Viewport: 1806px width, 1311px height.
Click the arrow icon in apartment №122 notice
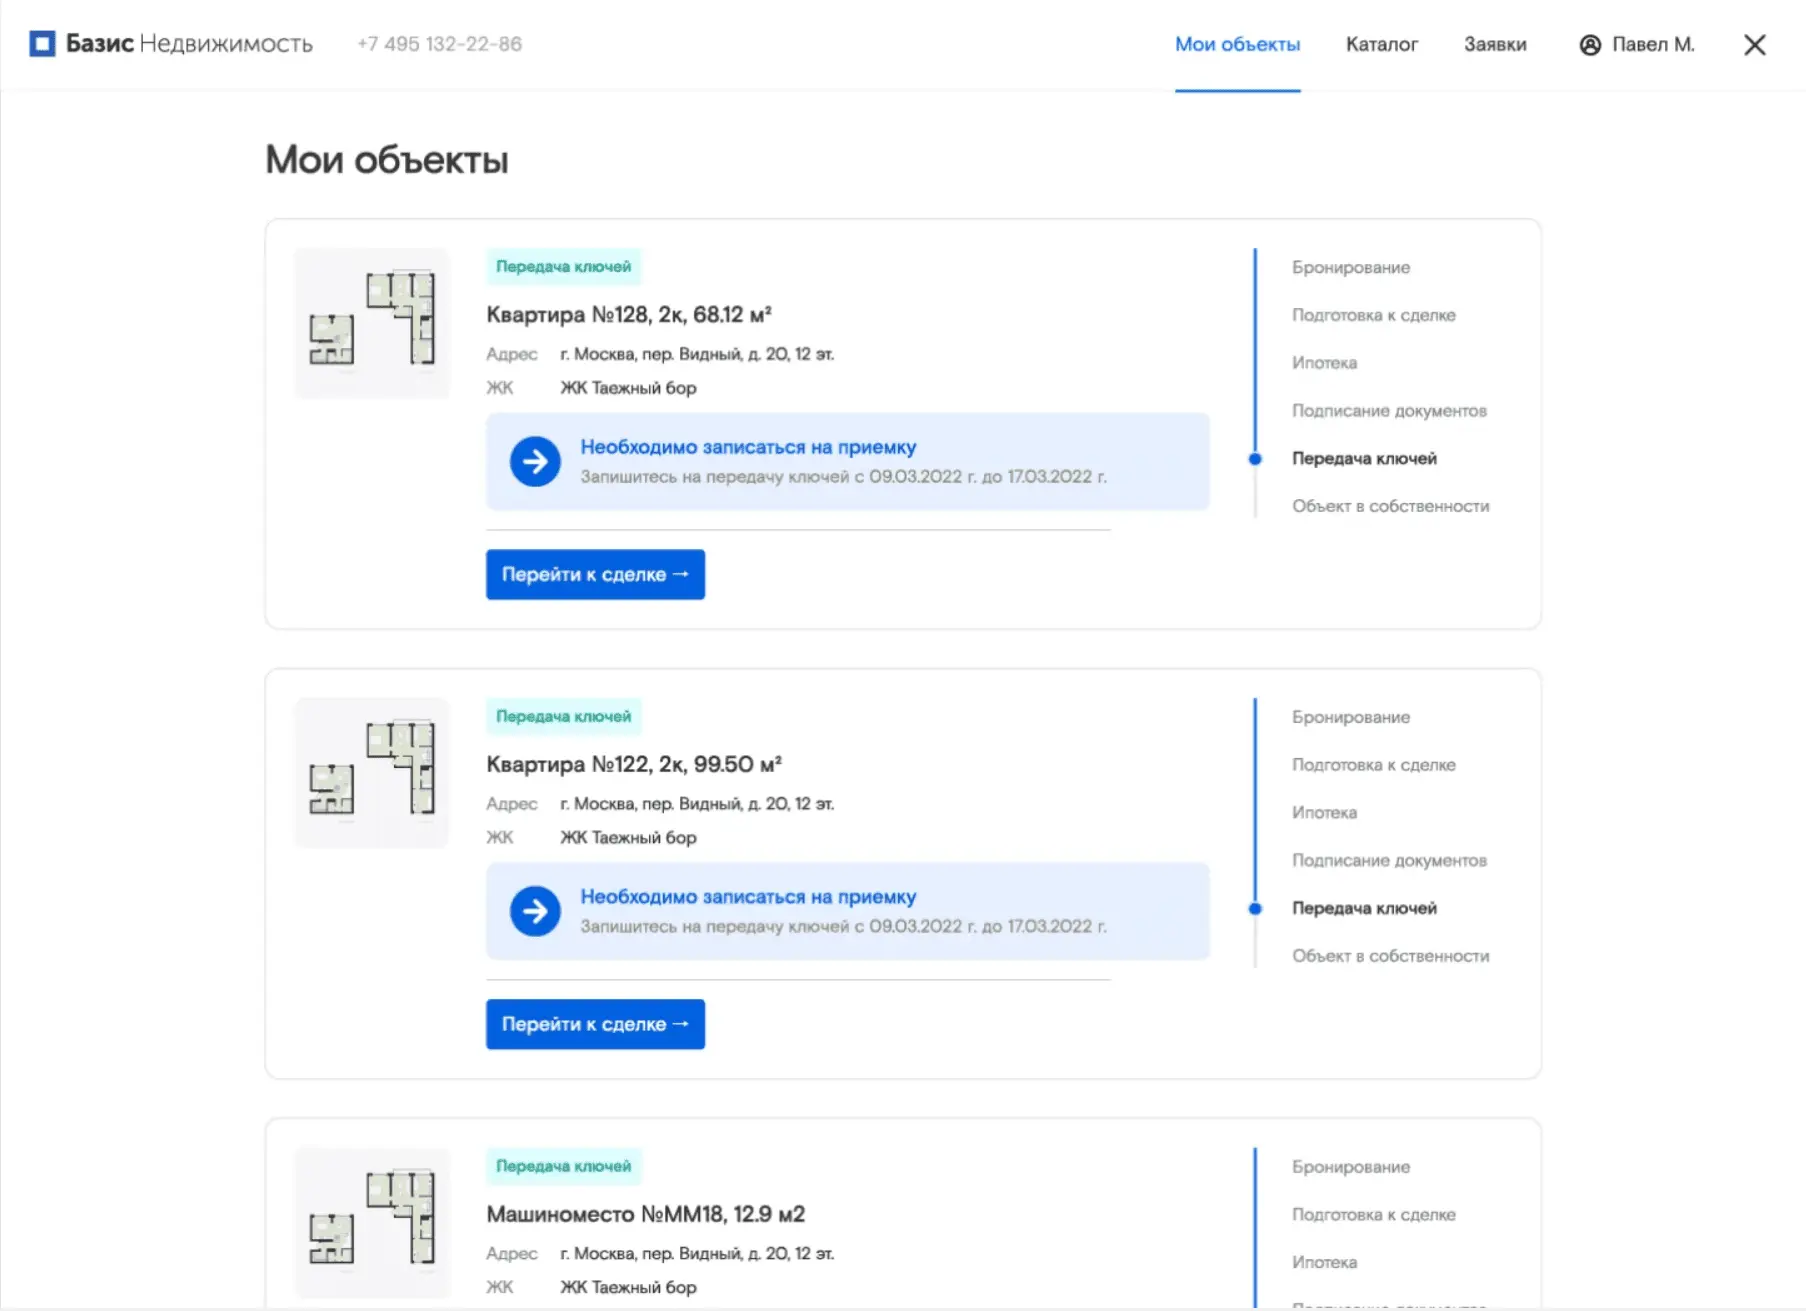click(x=535, y=912)
